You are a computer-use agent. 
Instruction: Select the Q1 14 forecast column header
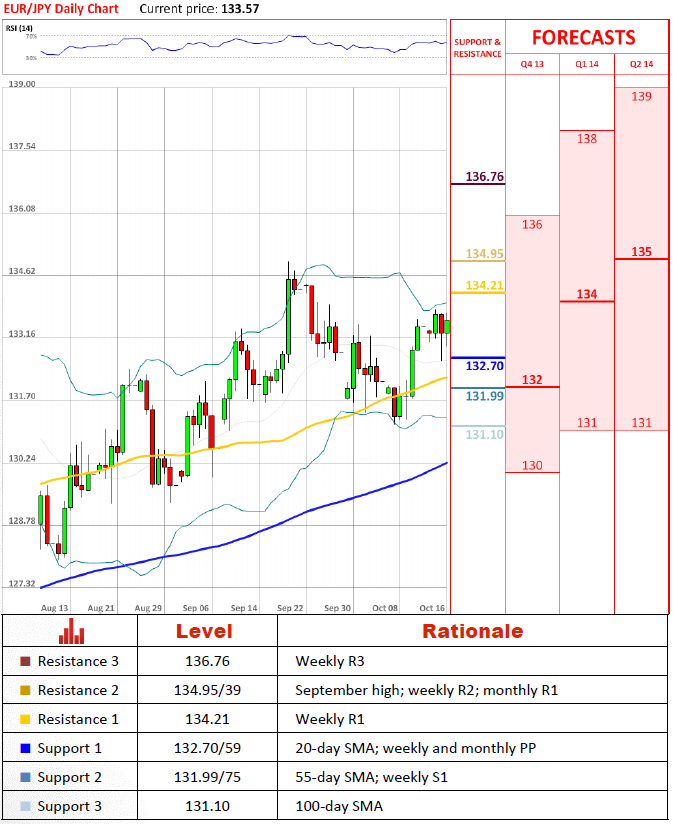pyautogui.click(x=586, y=64)
